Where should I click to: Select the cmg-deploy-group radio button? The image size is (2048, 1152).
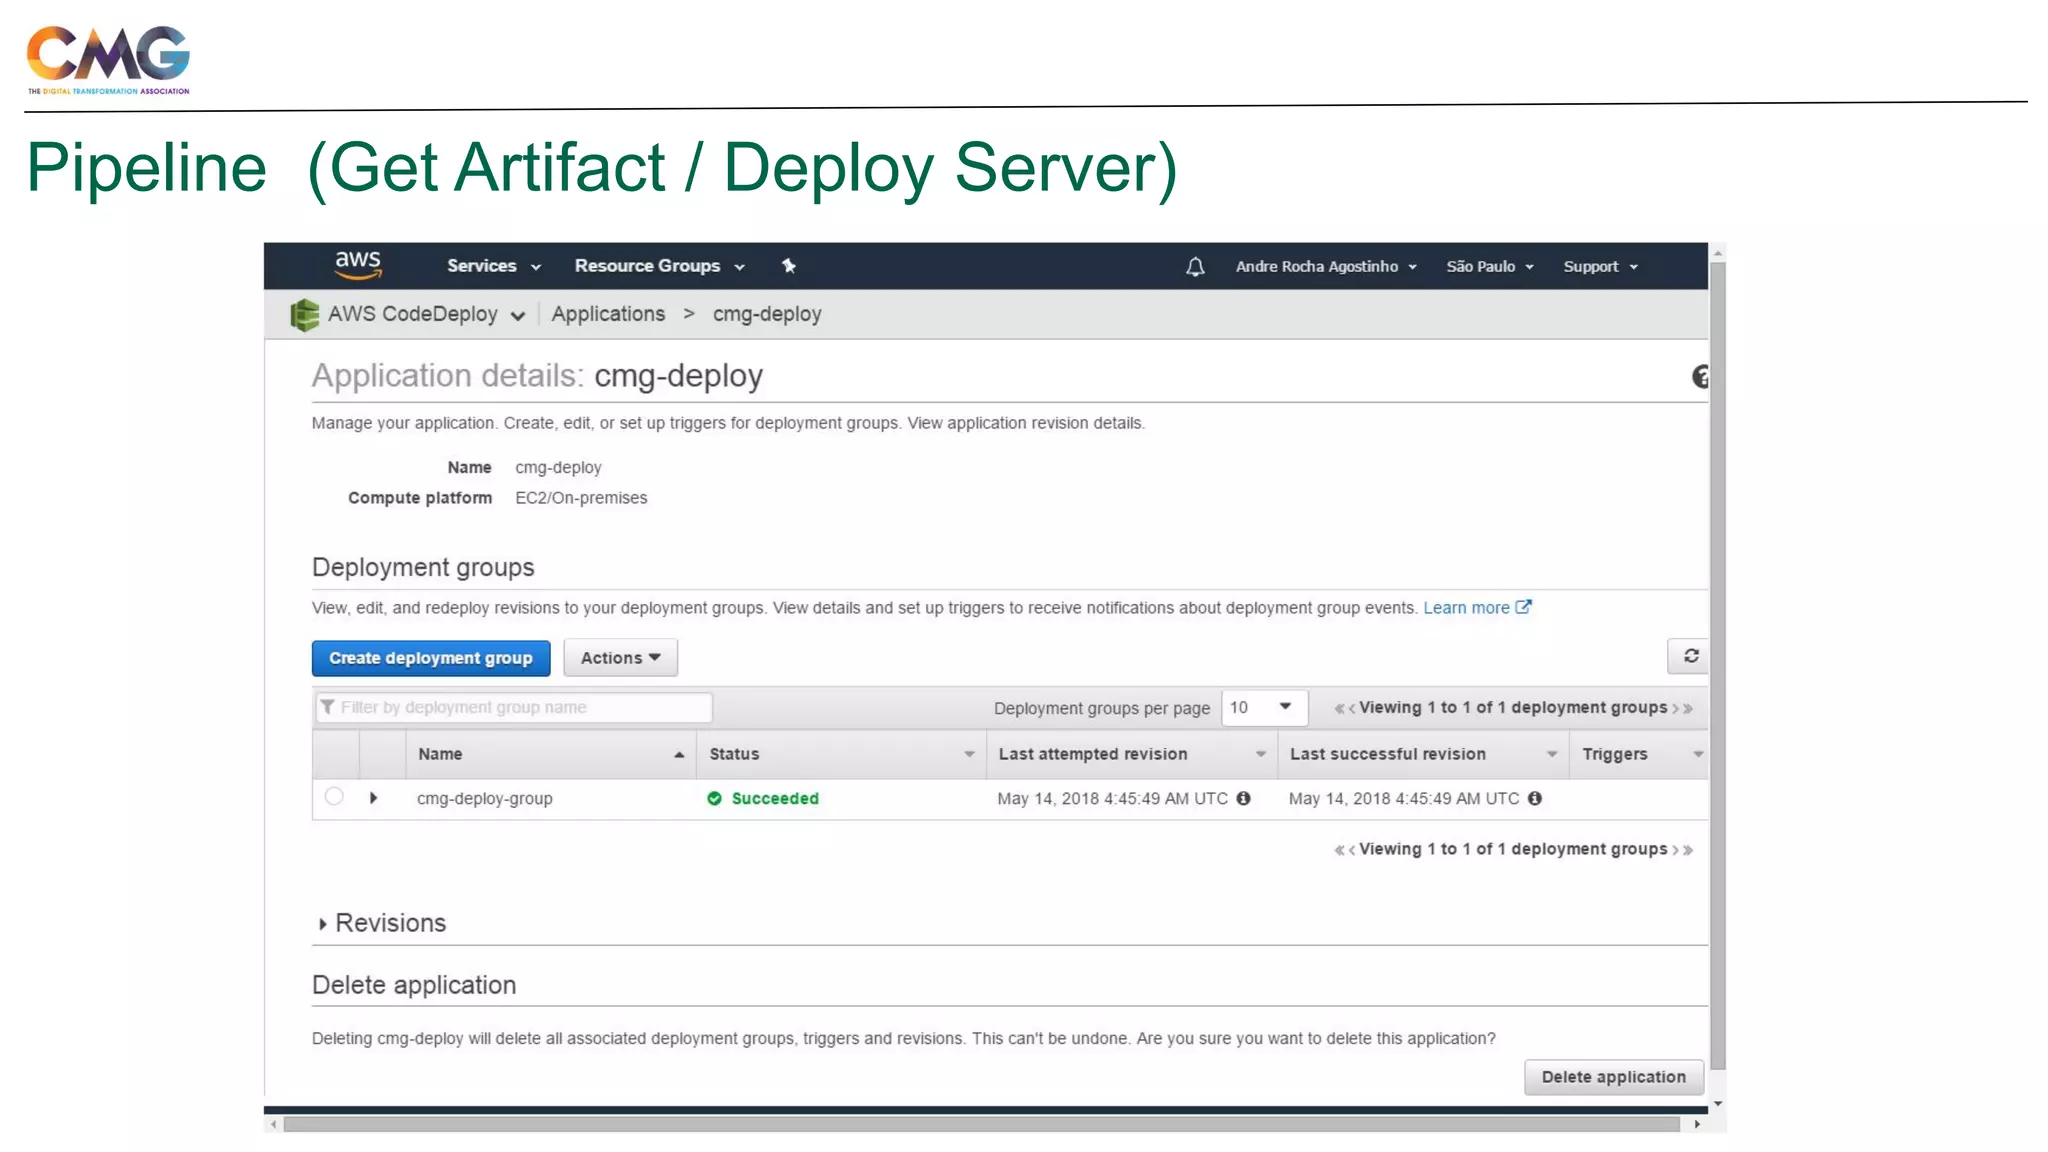click(x=334, y=797)
